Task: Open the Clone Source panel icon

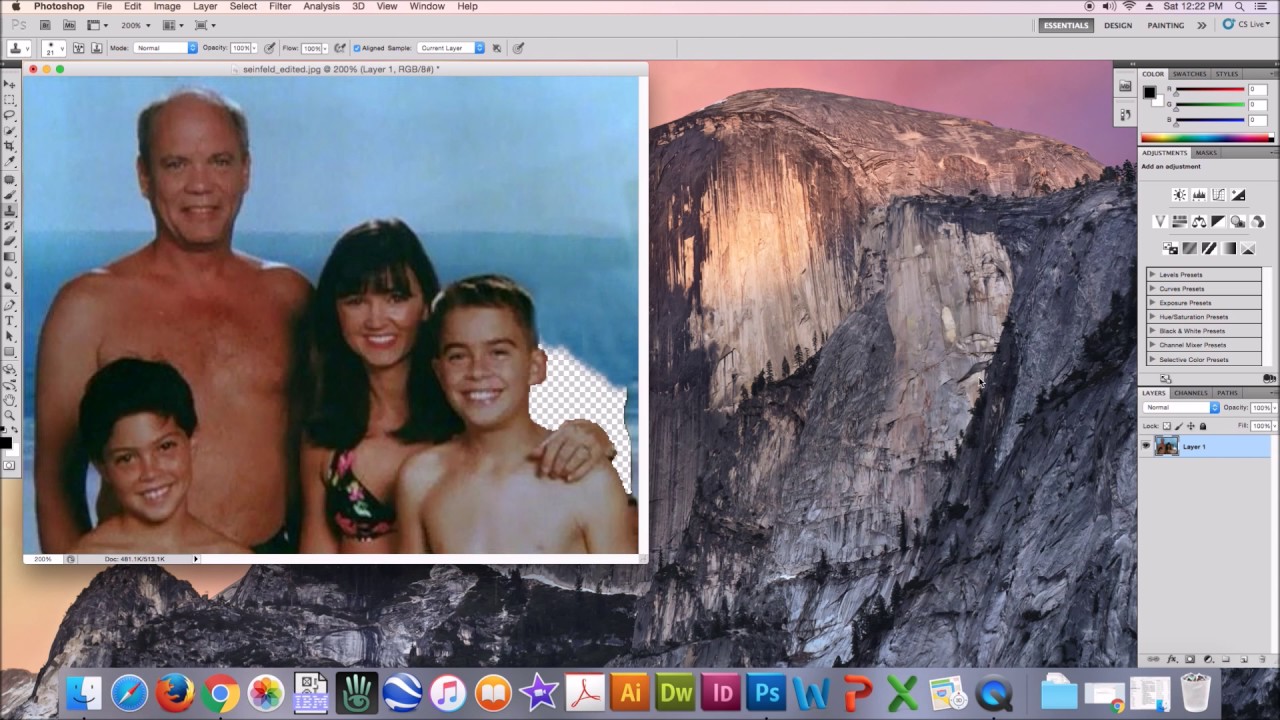Action: coord(96,48)
